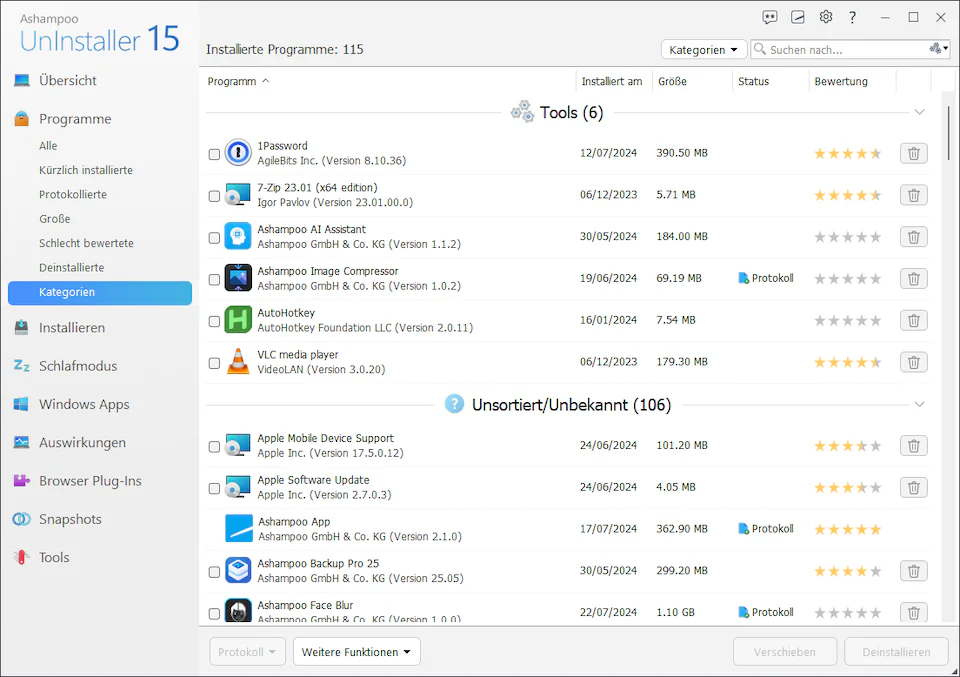Click the AutoHotkey green H icon
960x677 pixels.
click(238, 320)
